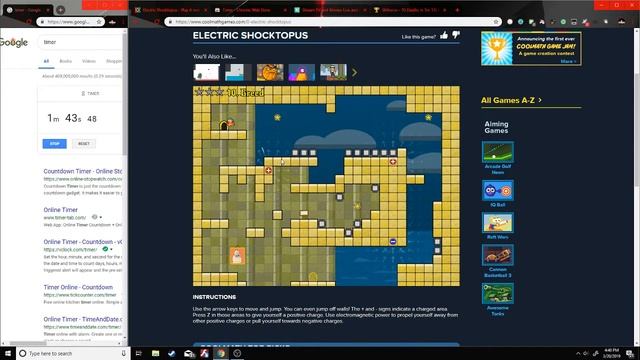Expand All Games A-Z link
This screenshot has width=640, height=360.
511,100
